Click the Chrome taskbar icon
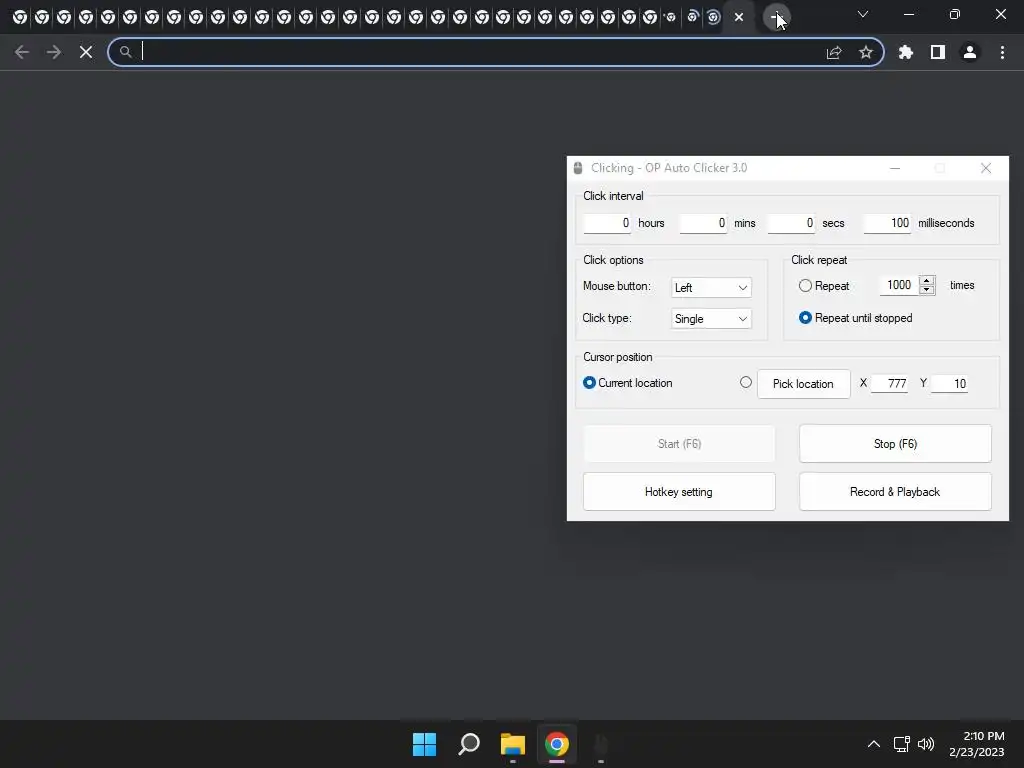1024x768 pixels. coord(556,744)
